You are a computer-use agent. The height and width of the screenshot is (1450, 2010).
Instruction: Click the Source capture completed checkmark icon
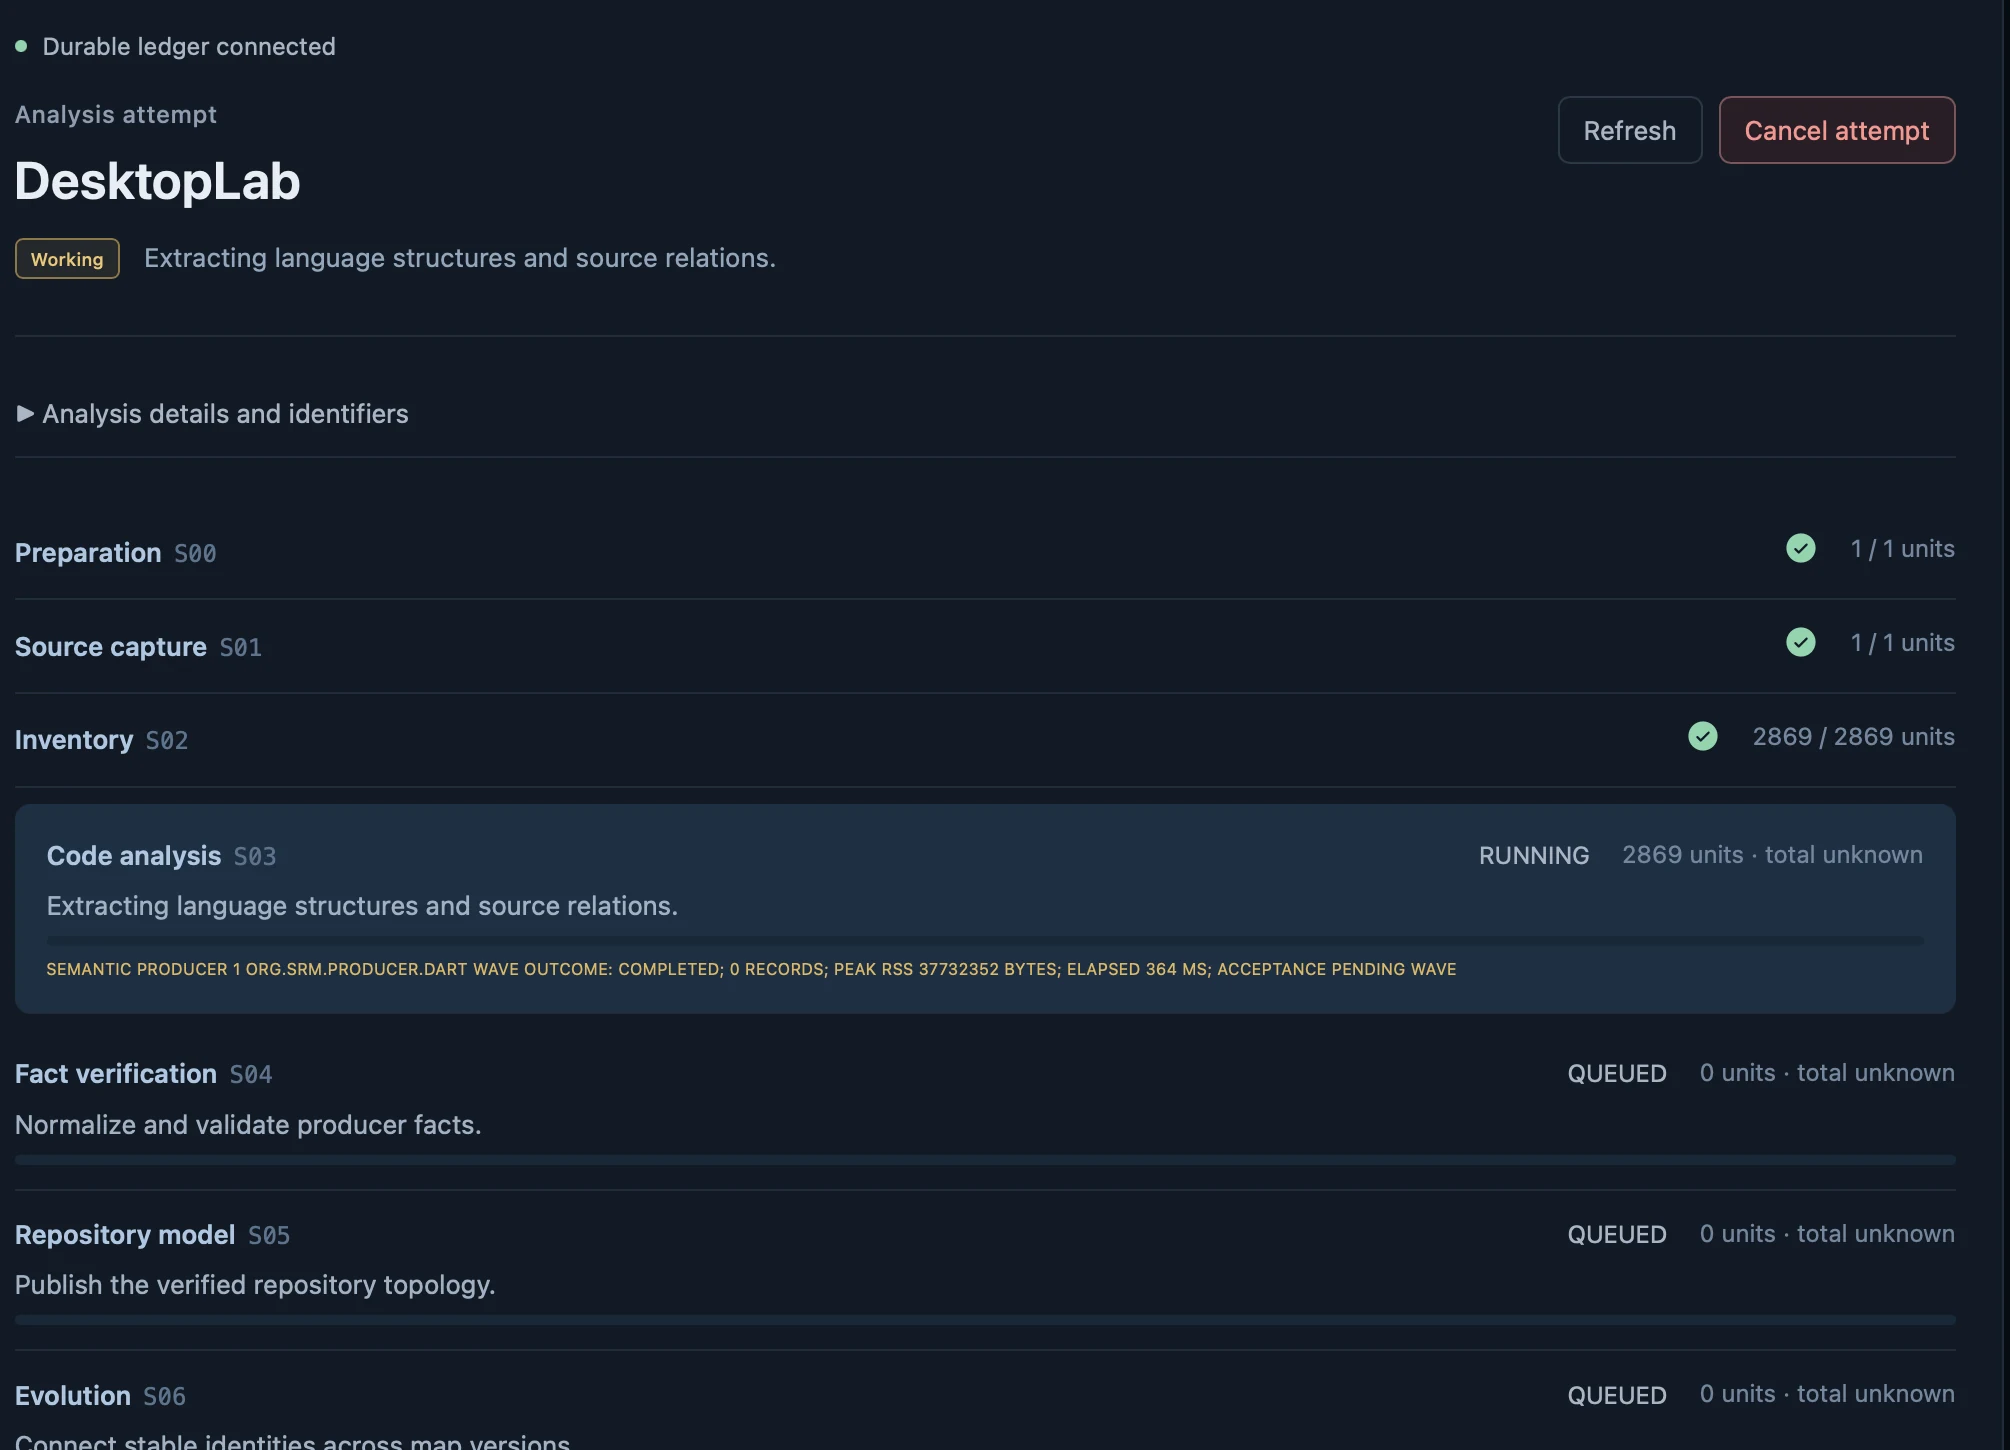tap(1800, 642)
